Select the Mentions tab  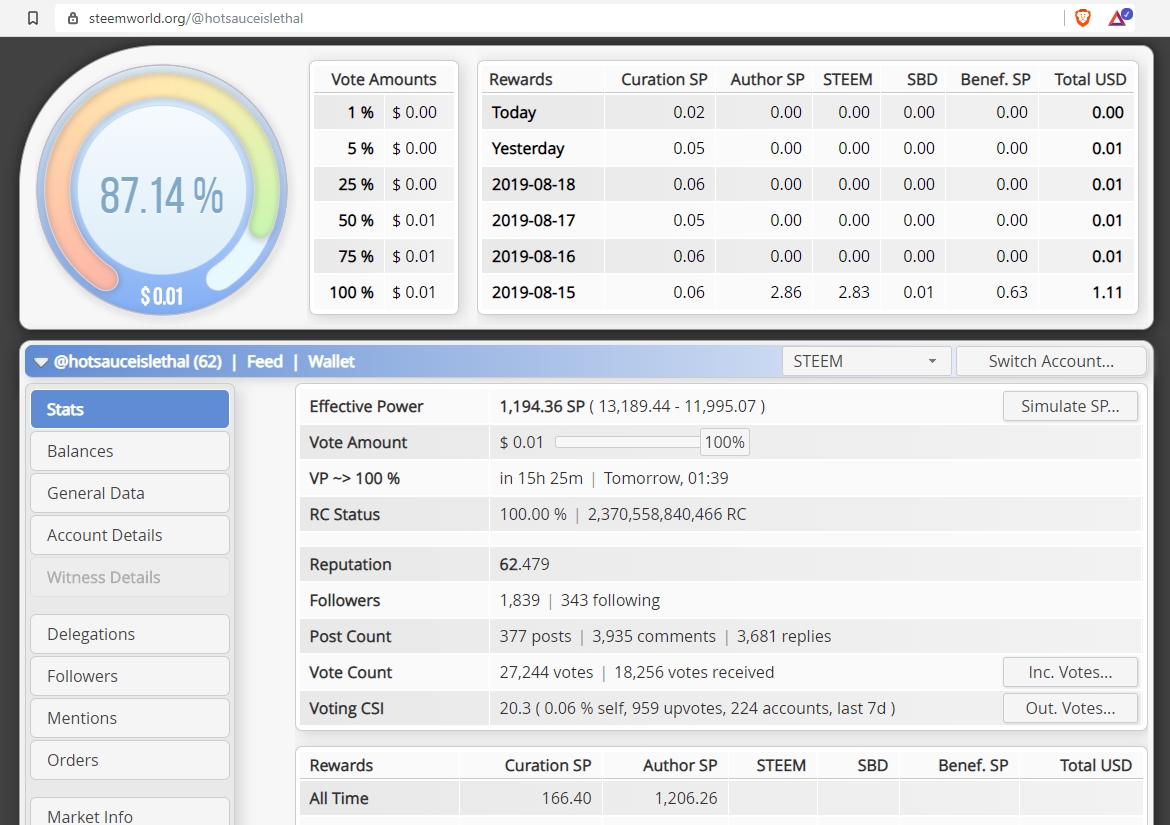130,718
